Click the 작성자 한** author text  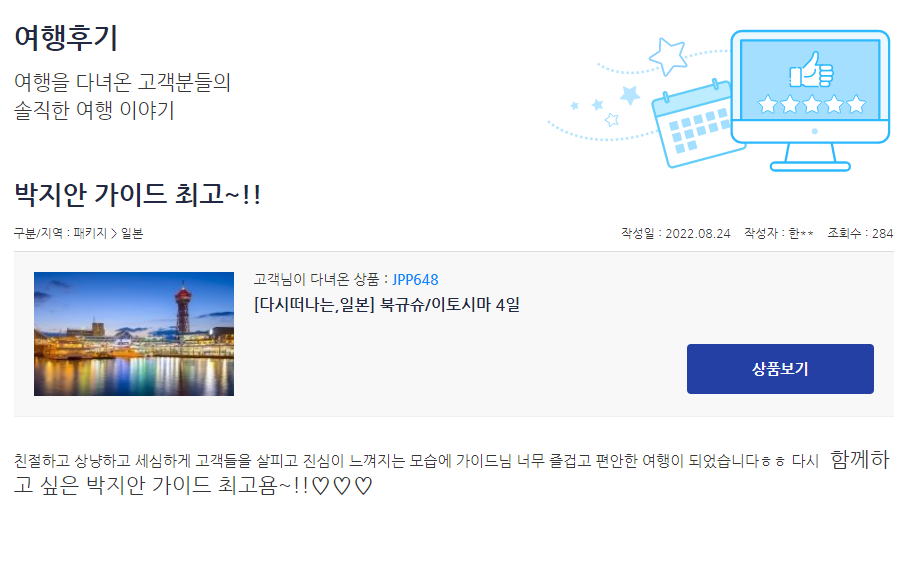779,233
